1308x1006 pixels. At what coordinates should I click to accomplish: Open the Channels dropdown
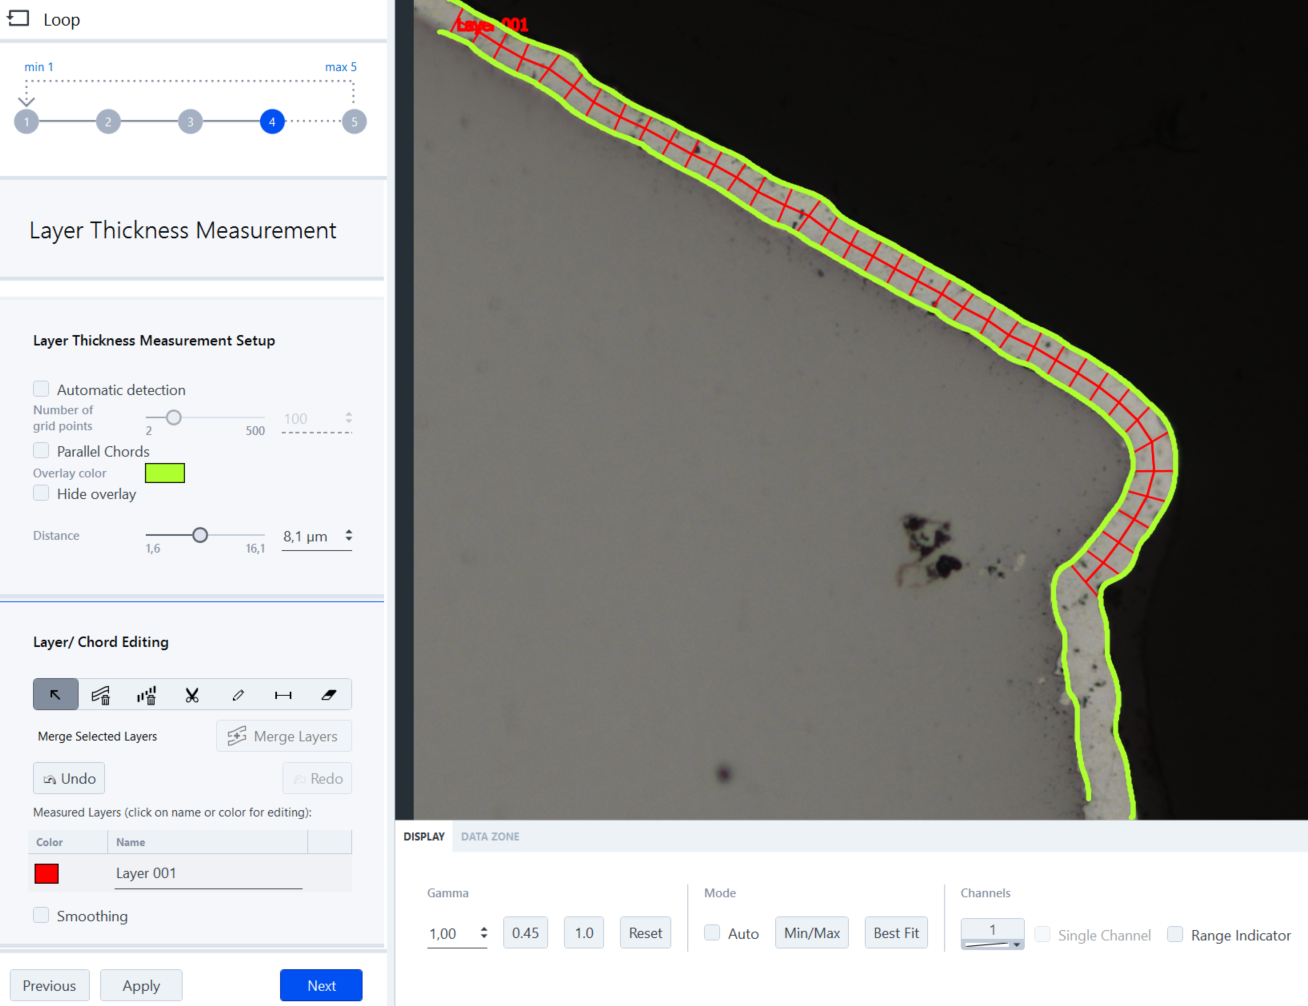992,934
